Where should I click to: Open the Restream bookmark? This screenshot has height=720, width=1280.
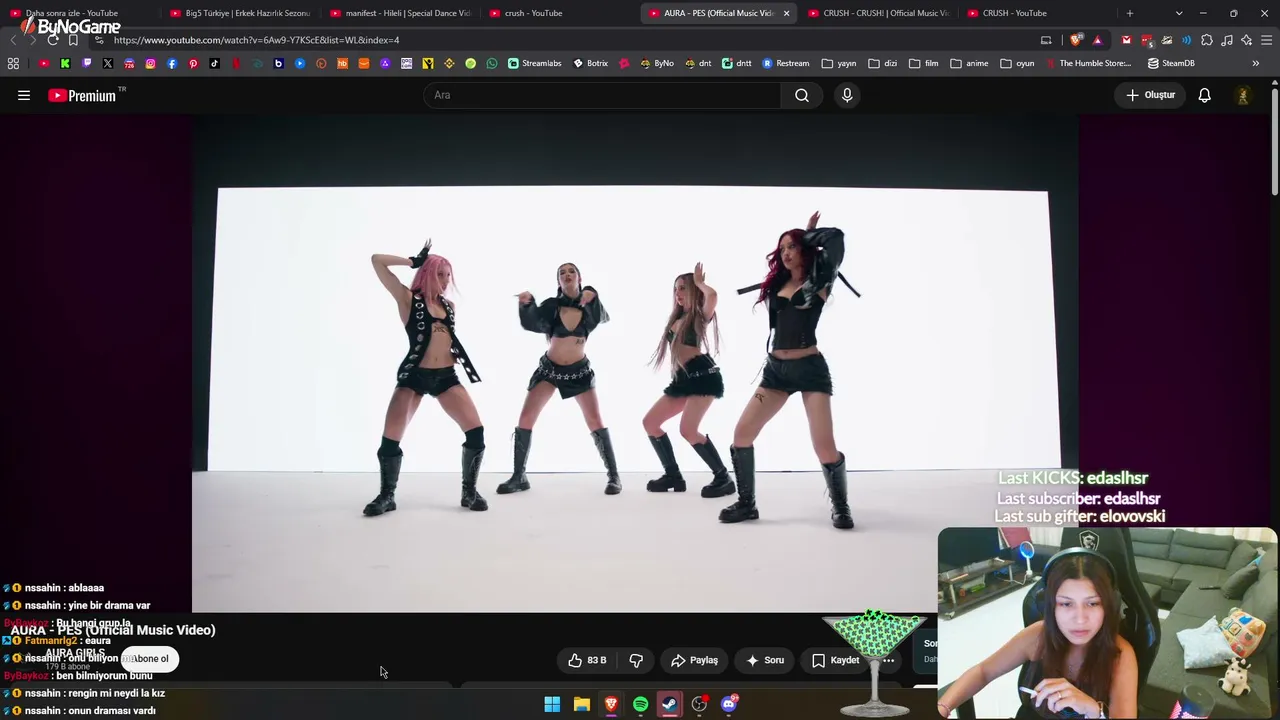point(785,63)
